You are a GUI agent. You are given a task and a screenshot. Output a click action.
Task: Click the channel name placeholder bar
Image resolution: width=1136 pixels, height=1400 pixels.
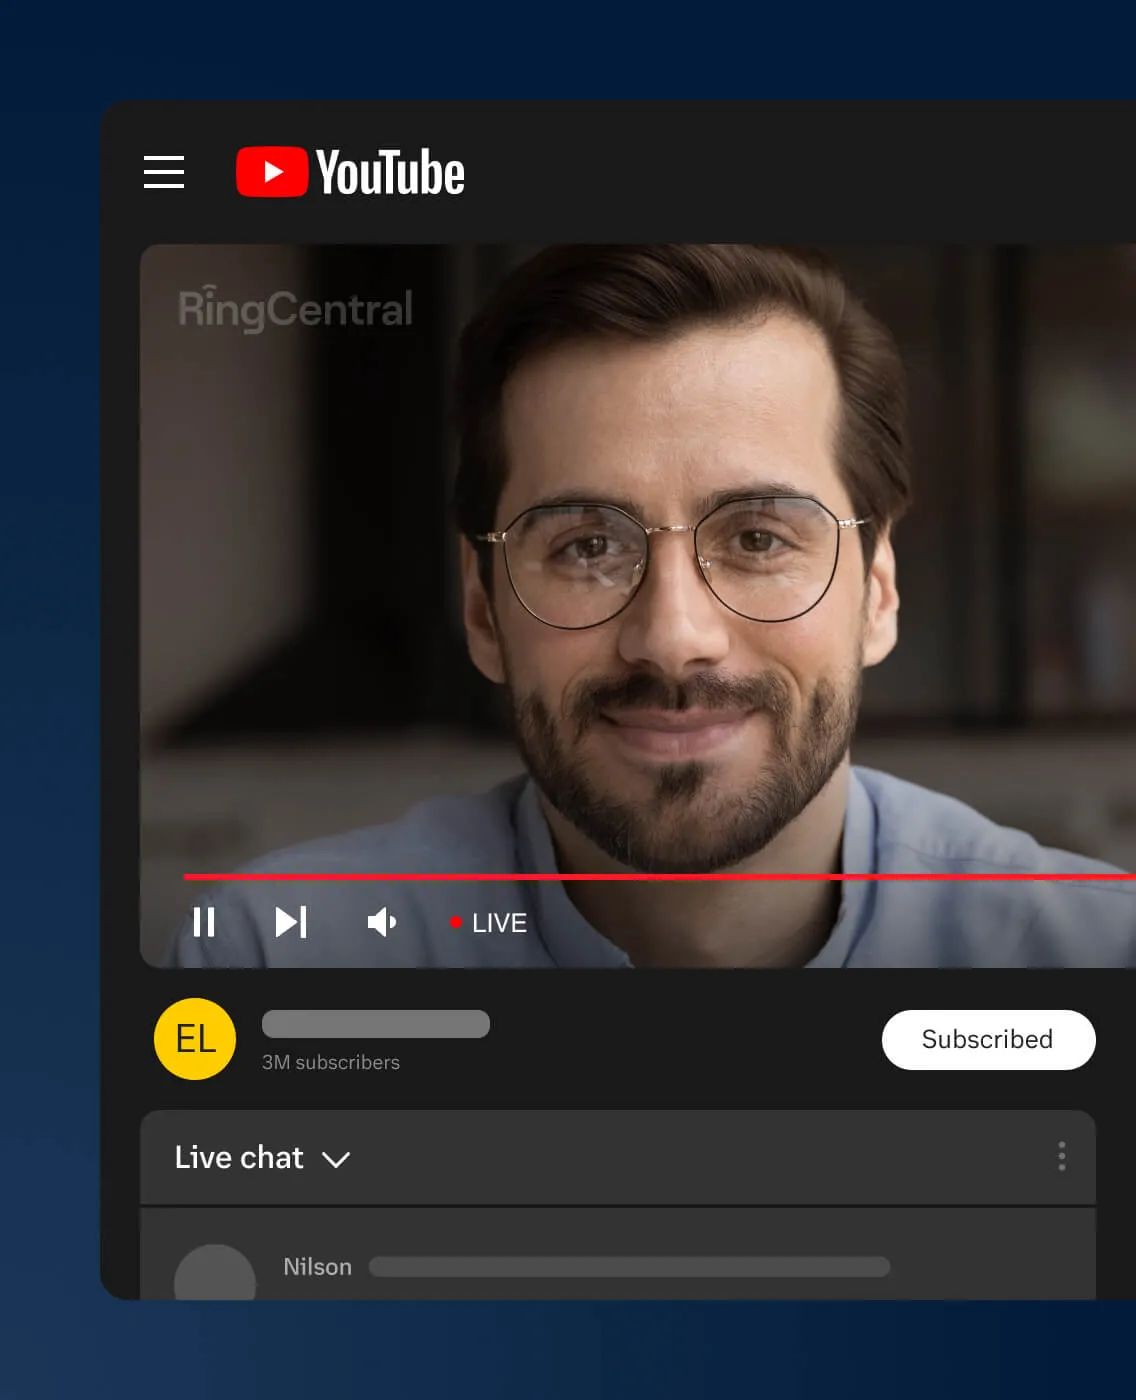375,1024
